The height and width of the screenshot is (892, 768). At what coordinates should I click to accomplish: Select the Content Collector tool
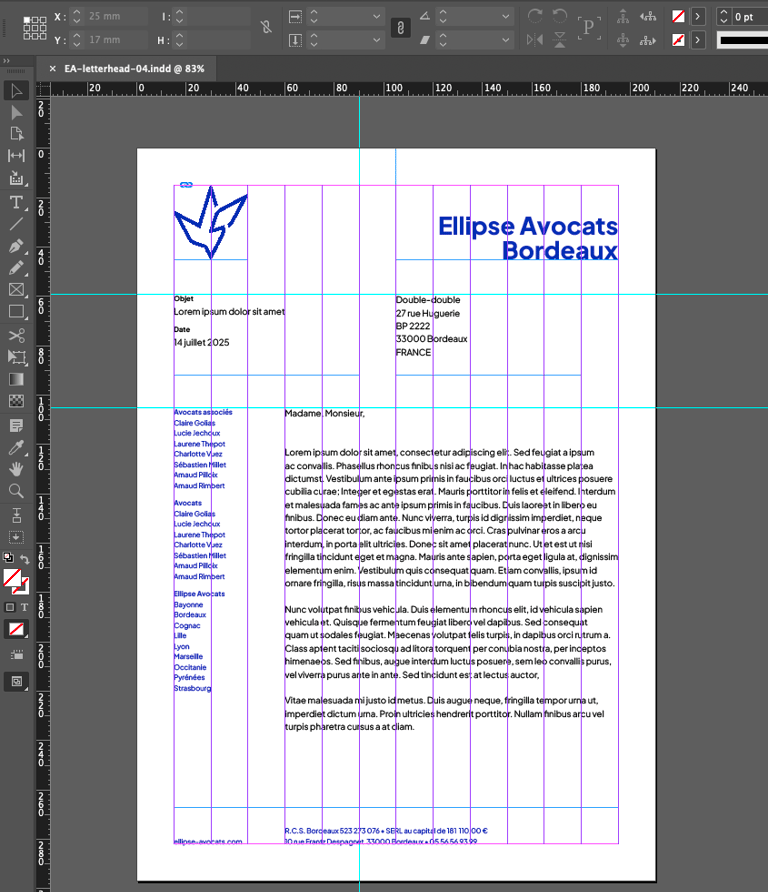click(x=16, y=179)
